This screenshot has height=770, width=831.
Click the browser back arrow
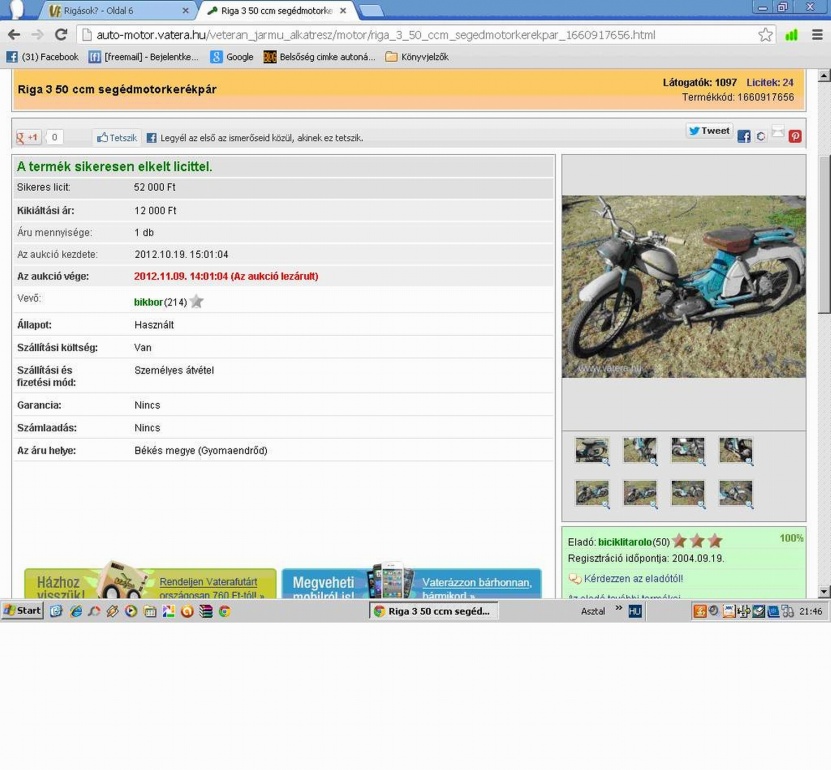[13, 35]
